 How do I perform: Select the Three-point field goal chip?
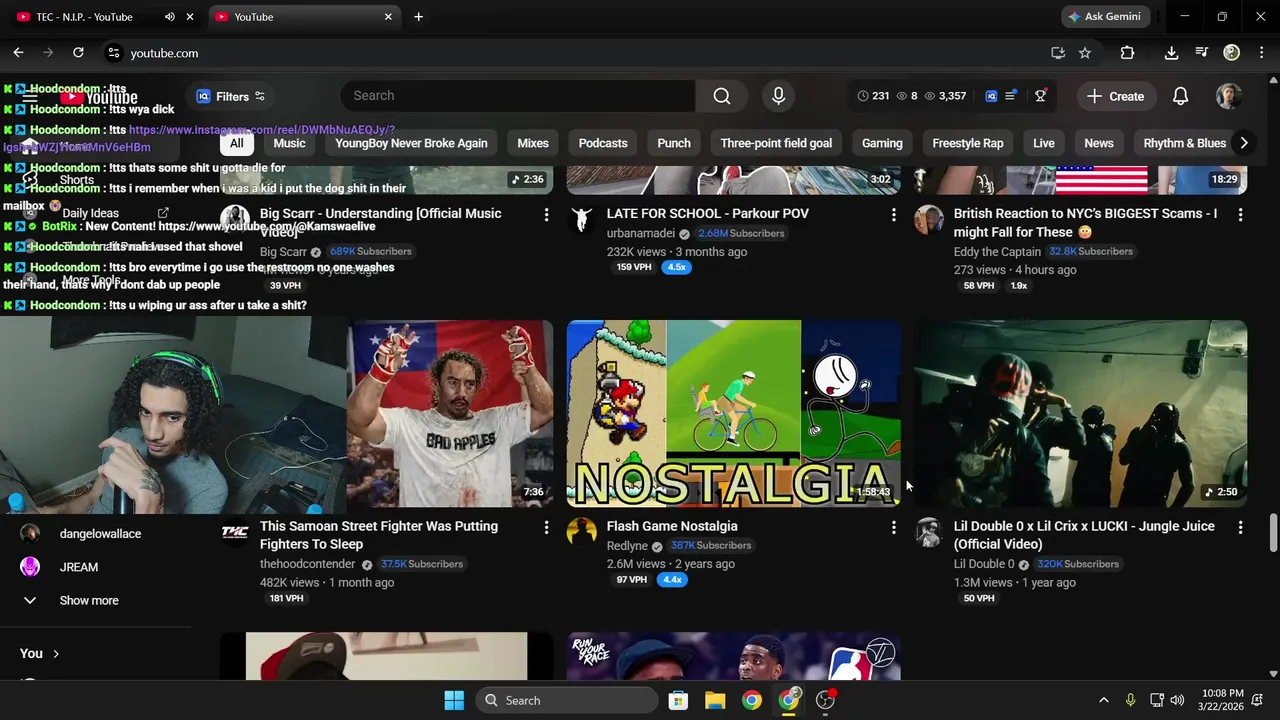776,143
